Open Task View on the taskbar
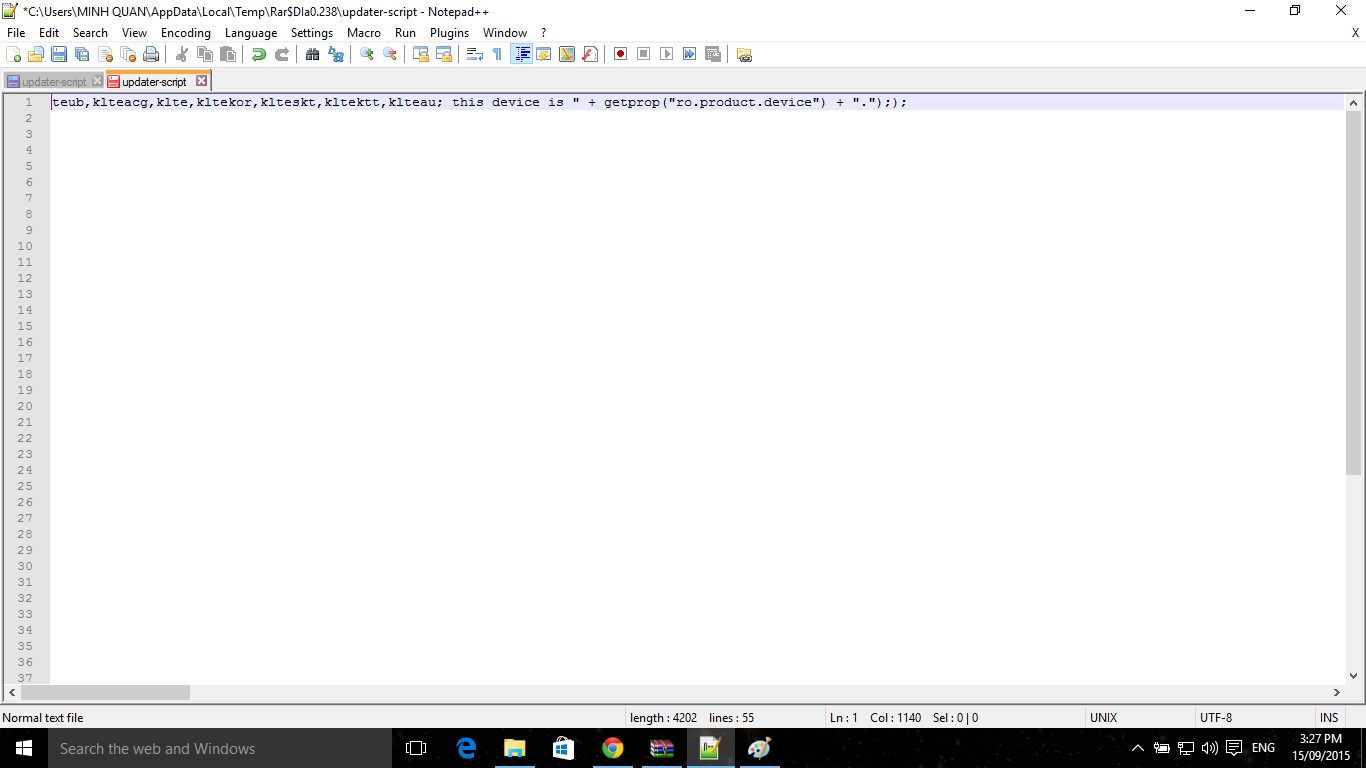 click(x=416, y=748)
